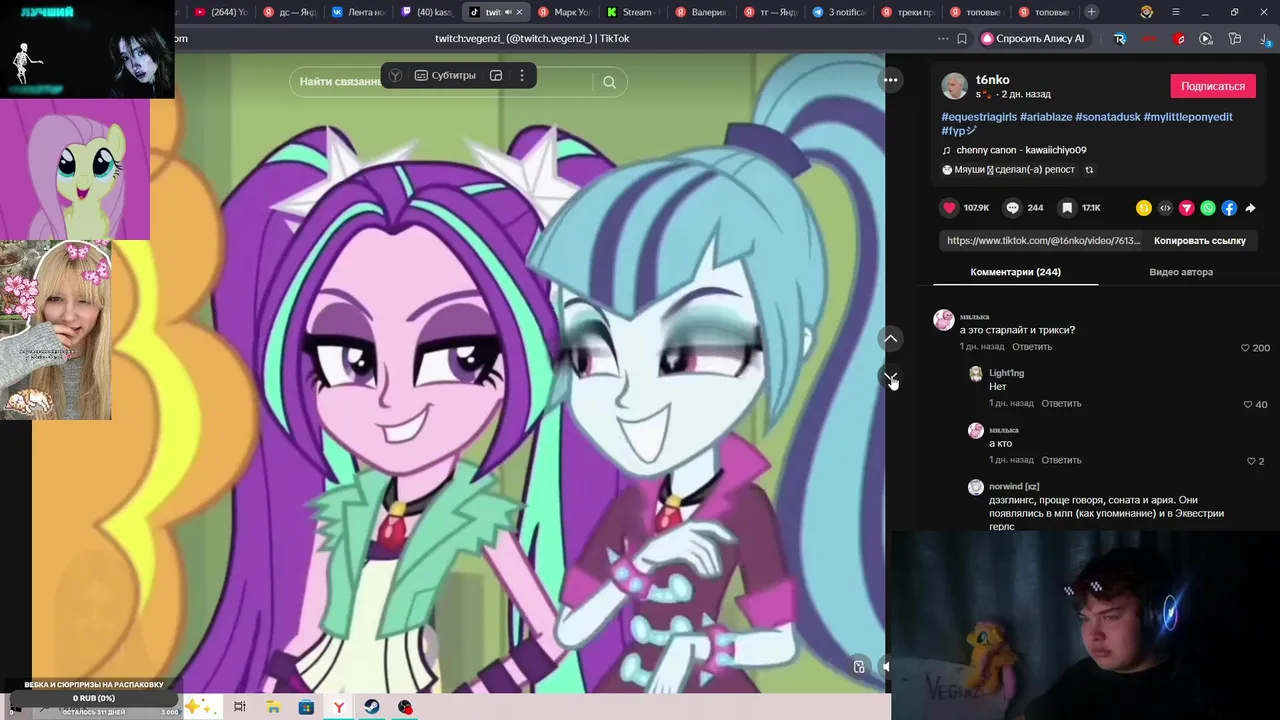Image resolution: width=1280 pixels, height=720 pixels.
Task: Switch to the Лента новостей VK tab
Action: [x=358, y=12]
